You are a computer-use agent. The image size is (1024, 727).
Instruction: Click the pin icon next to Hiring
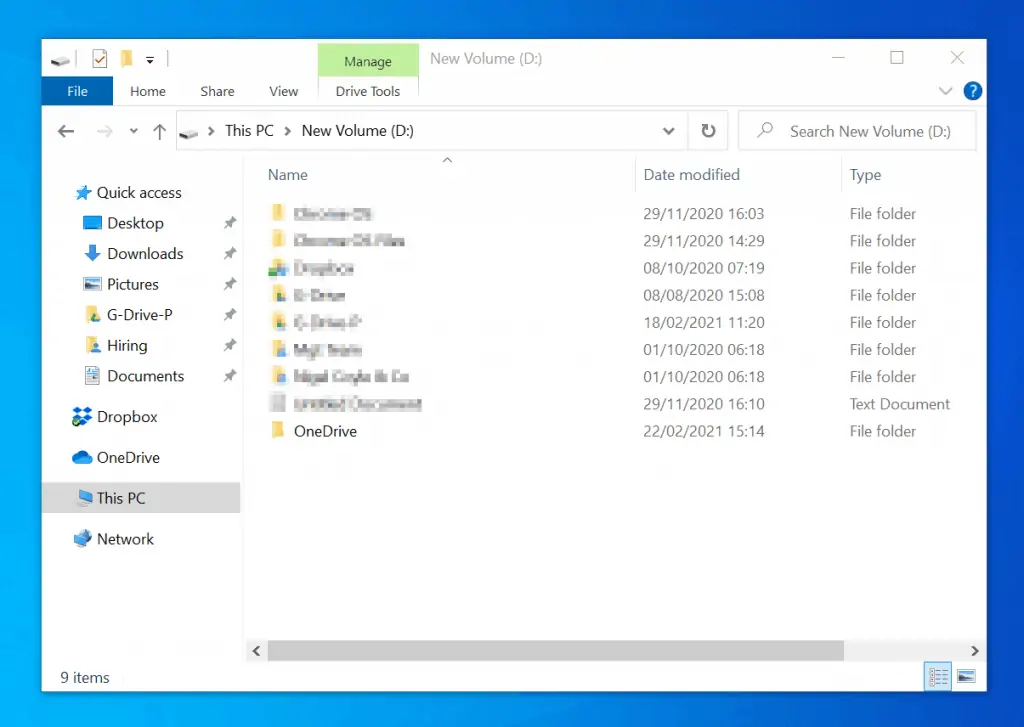pyautogui.click(x=229, y=345)
